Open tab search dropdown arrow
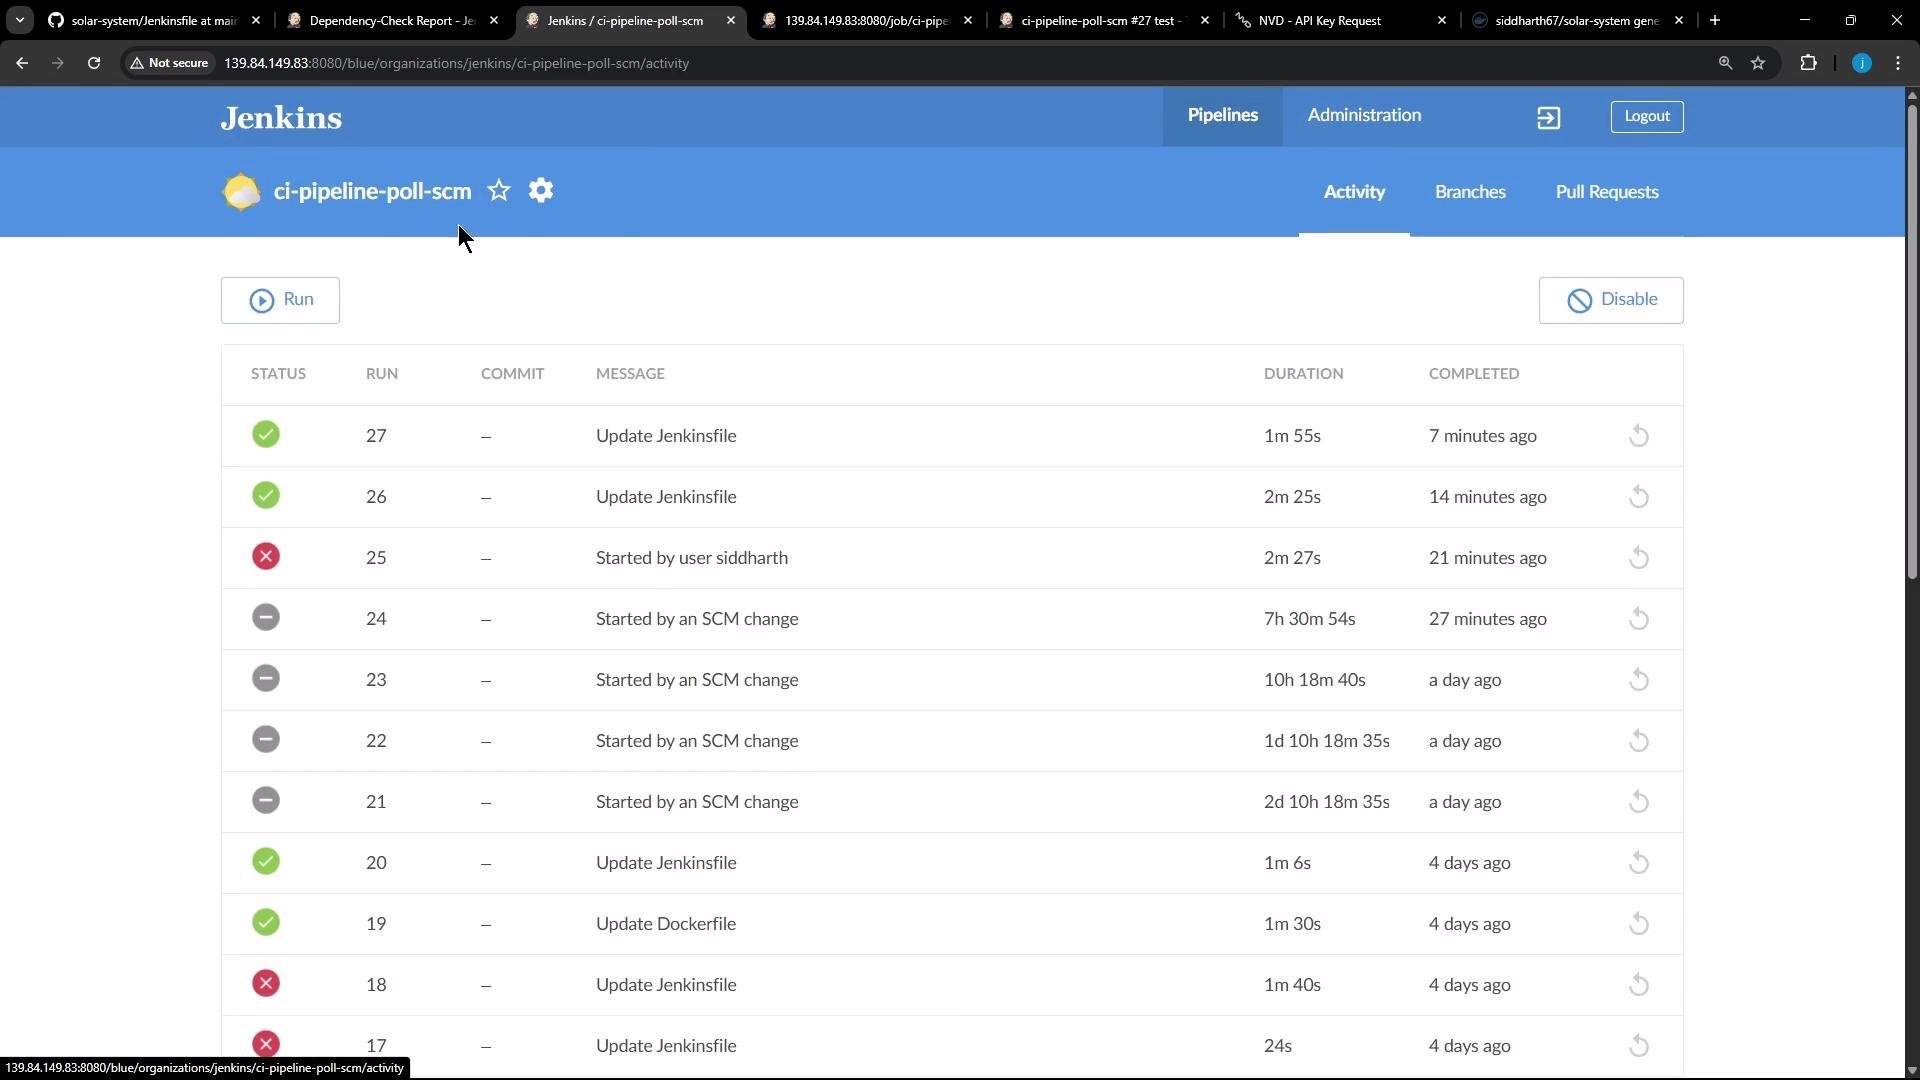The image size is (1920, 1080). pyautogui.click(x=19, y=20)
